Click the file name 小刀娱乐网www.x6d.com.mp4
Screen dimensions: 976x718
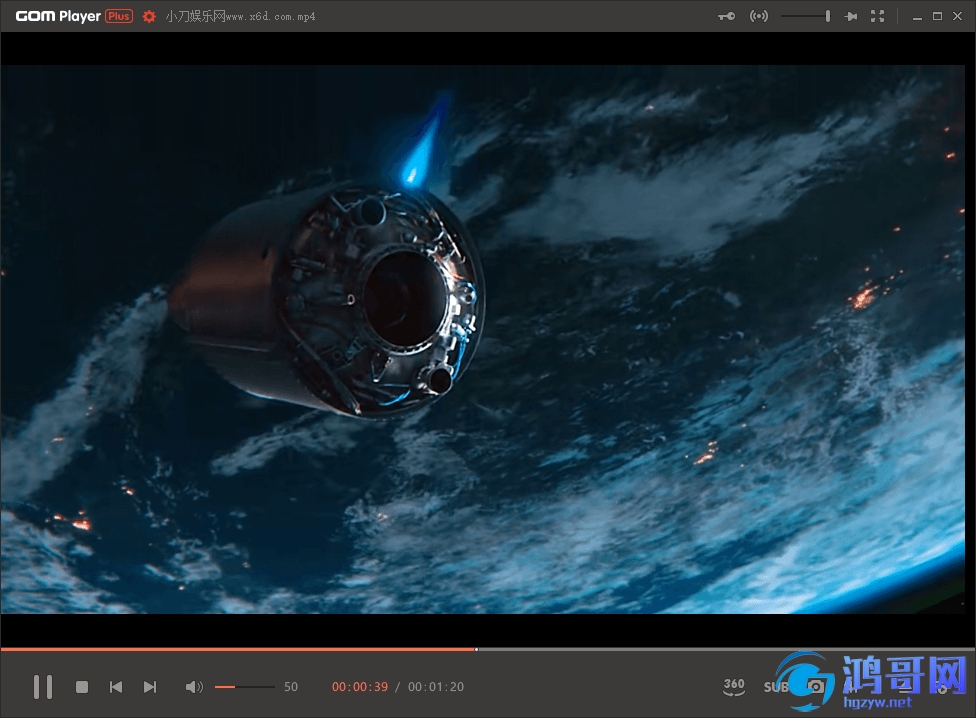click(240, 17)
